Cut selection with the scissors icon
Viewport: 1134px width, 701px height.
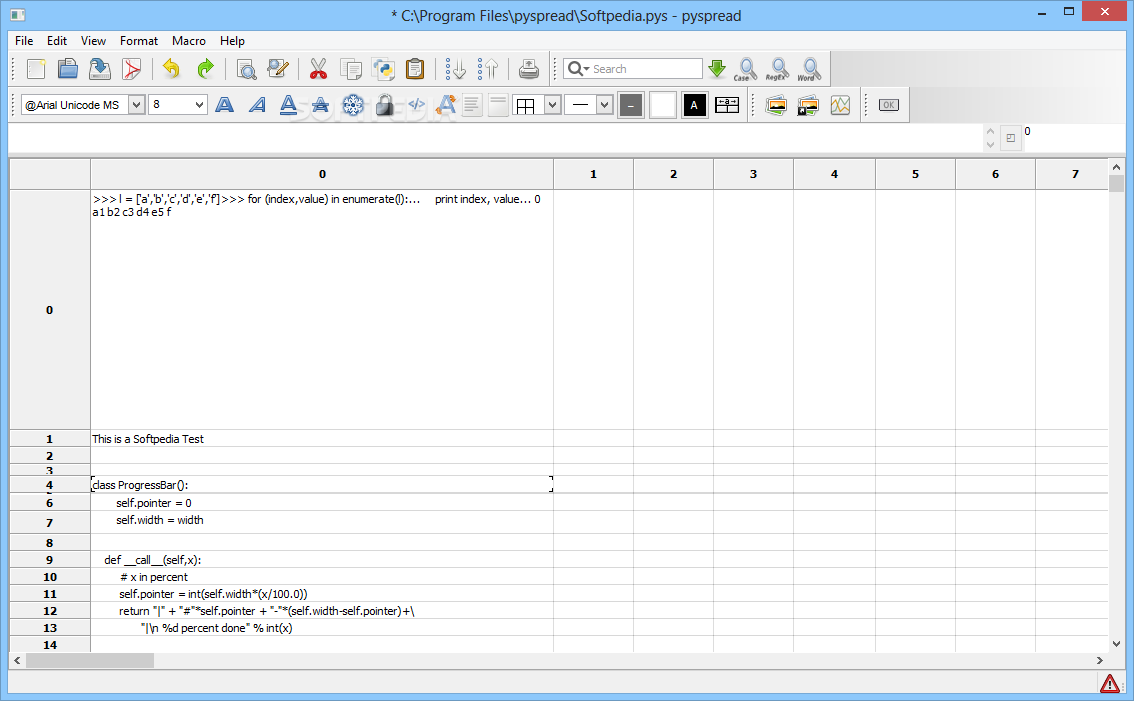pos(318,69)
